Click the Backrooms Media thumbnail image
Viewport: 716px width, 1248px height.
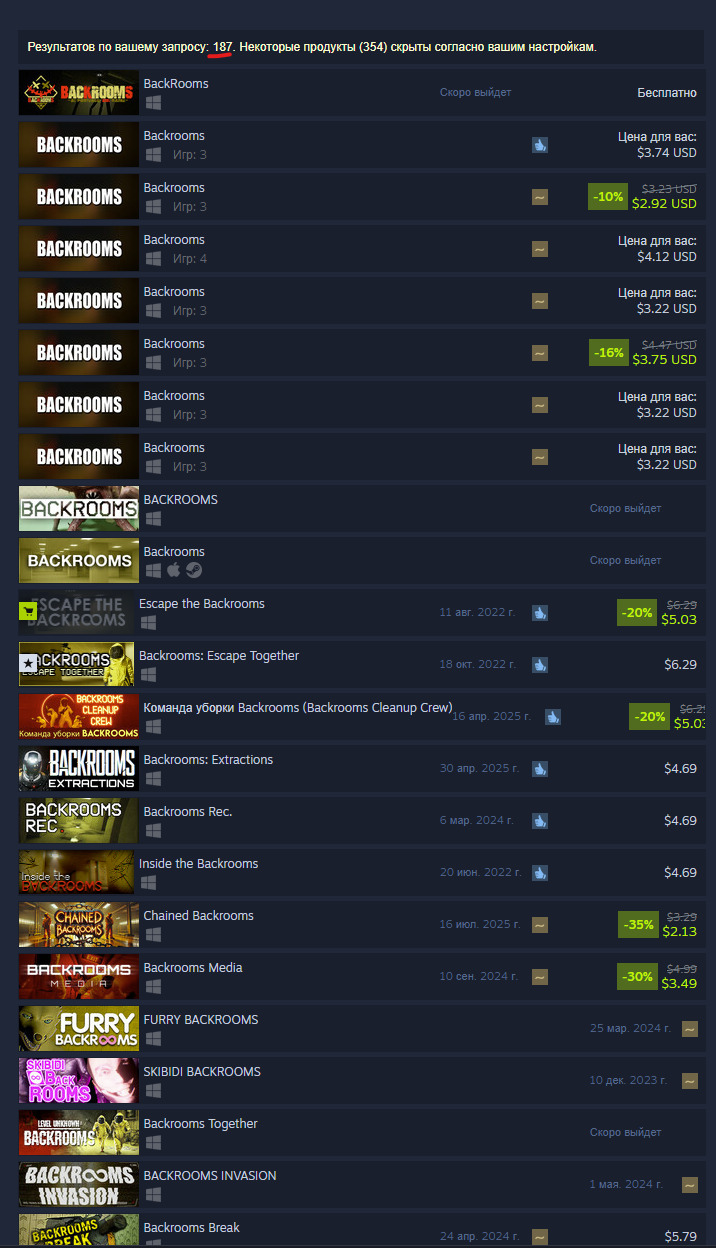79,977
